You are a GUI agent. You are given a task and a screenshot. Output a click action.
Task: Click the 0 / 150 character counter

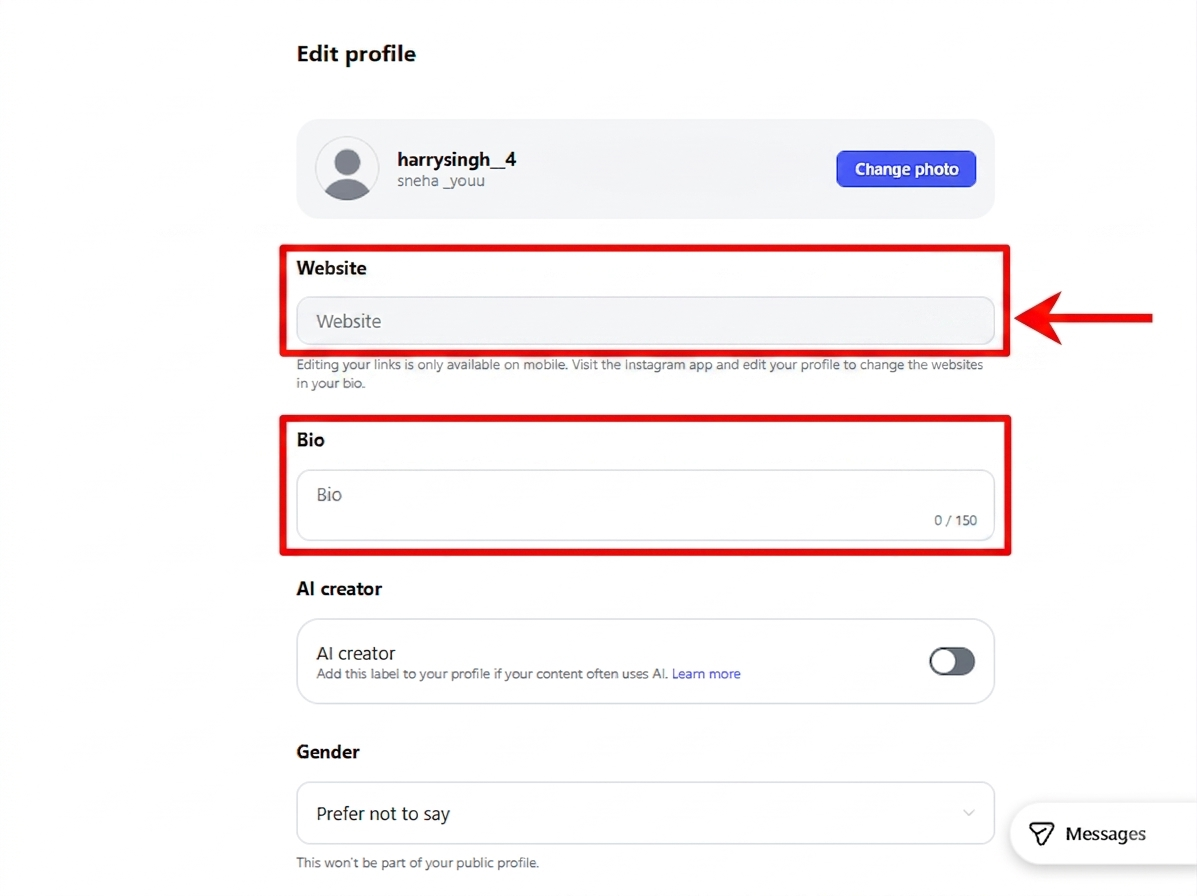tap(955, 521)
